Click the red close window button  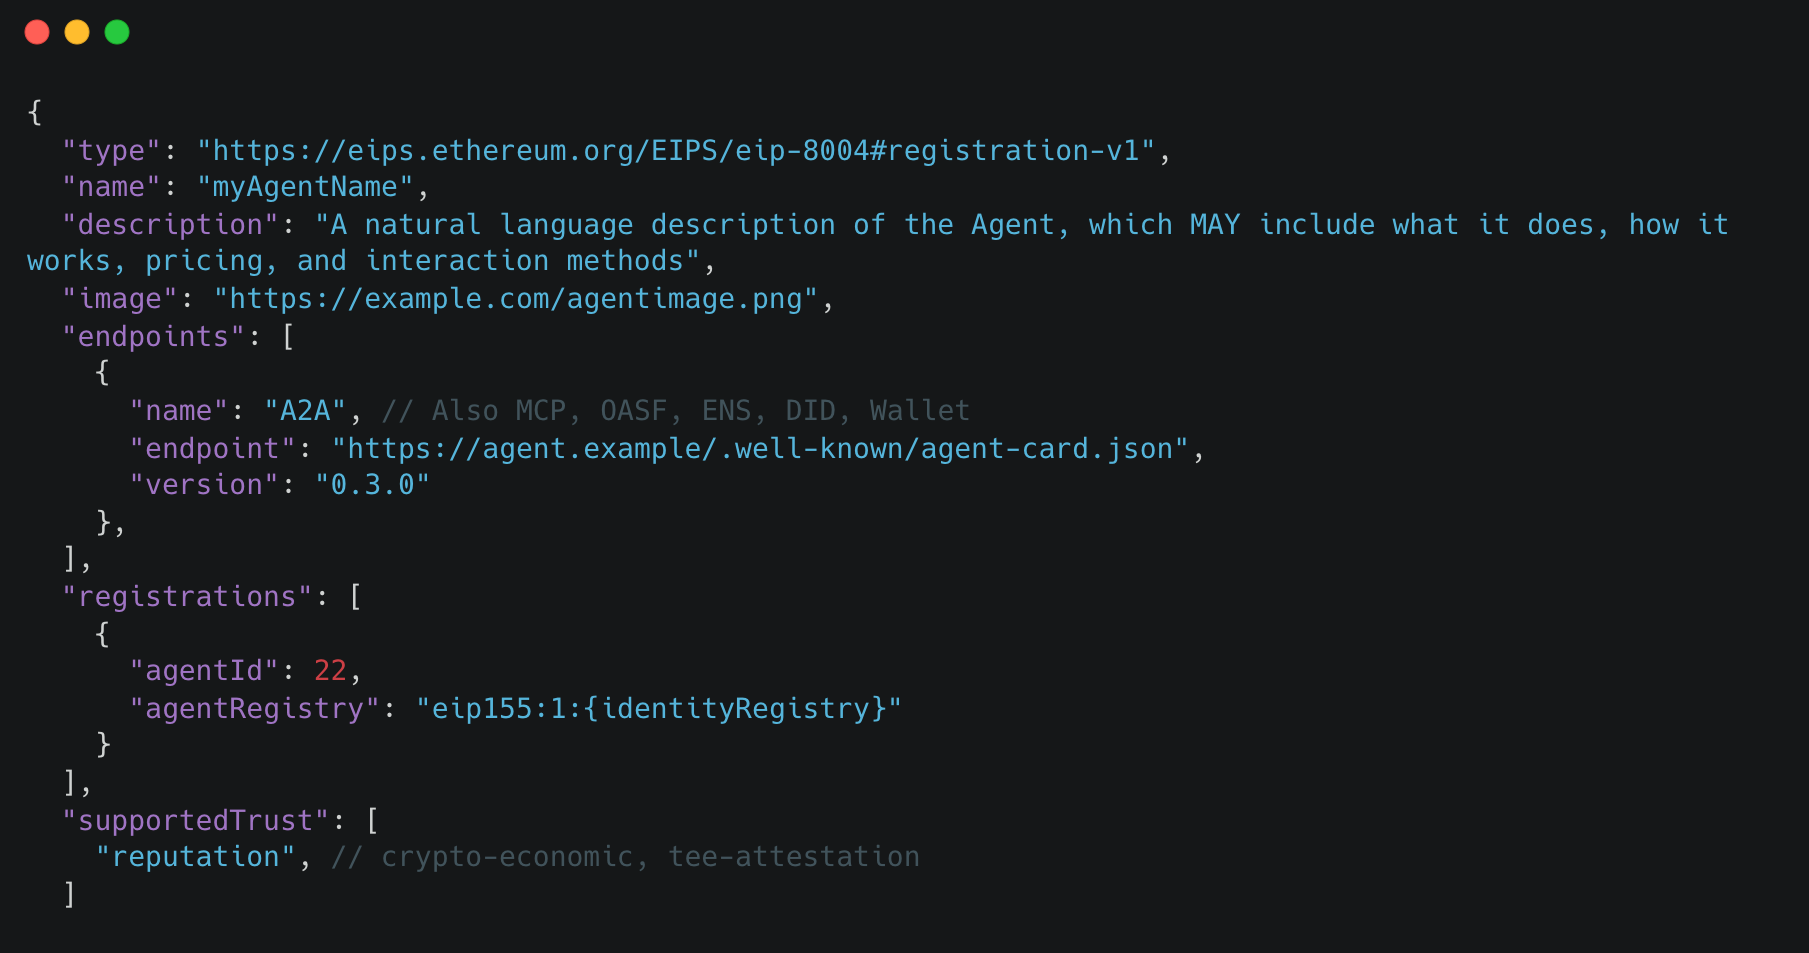coord(37,32)
